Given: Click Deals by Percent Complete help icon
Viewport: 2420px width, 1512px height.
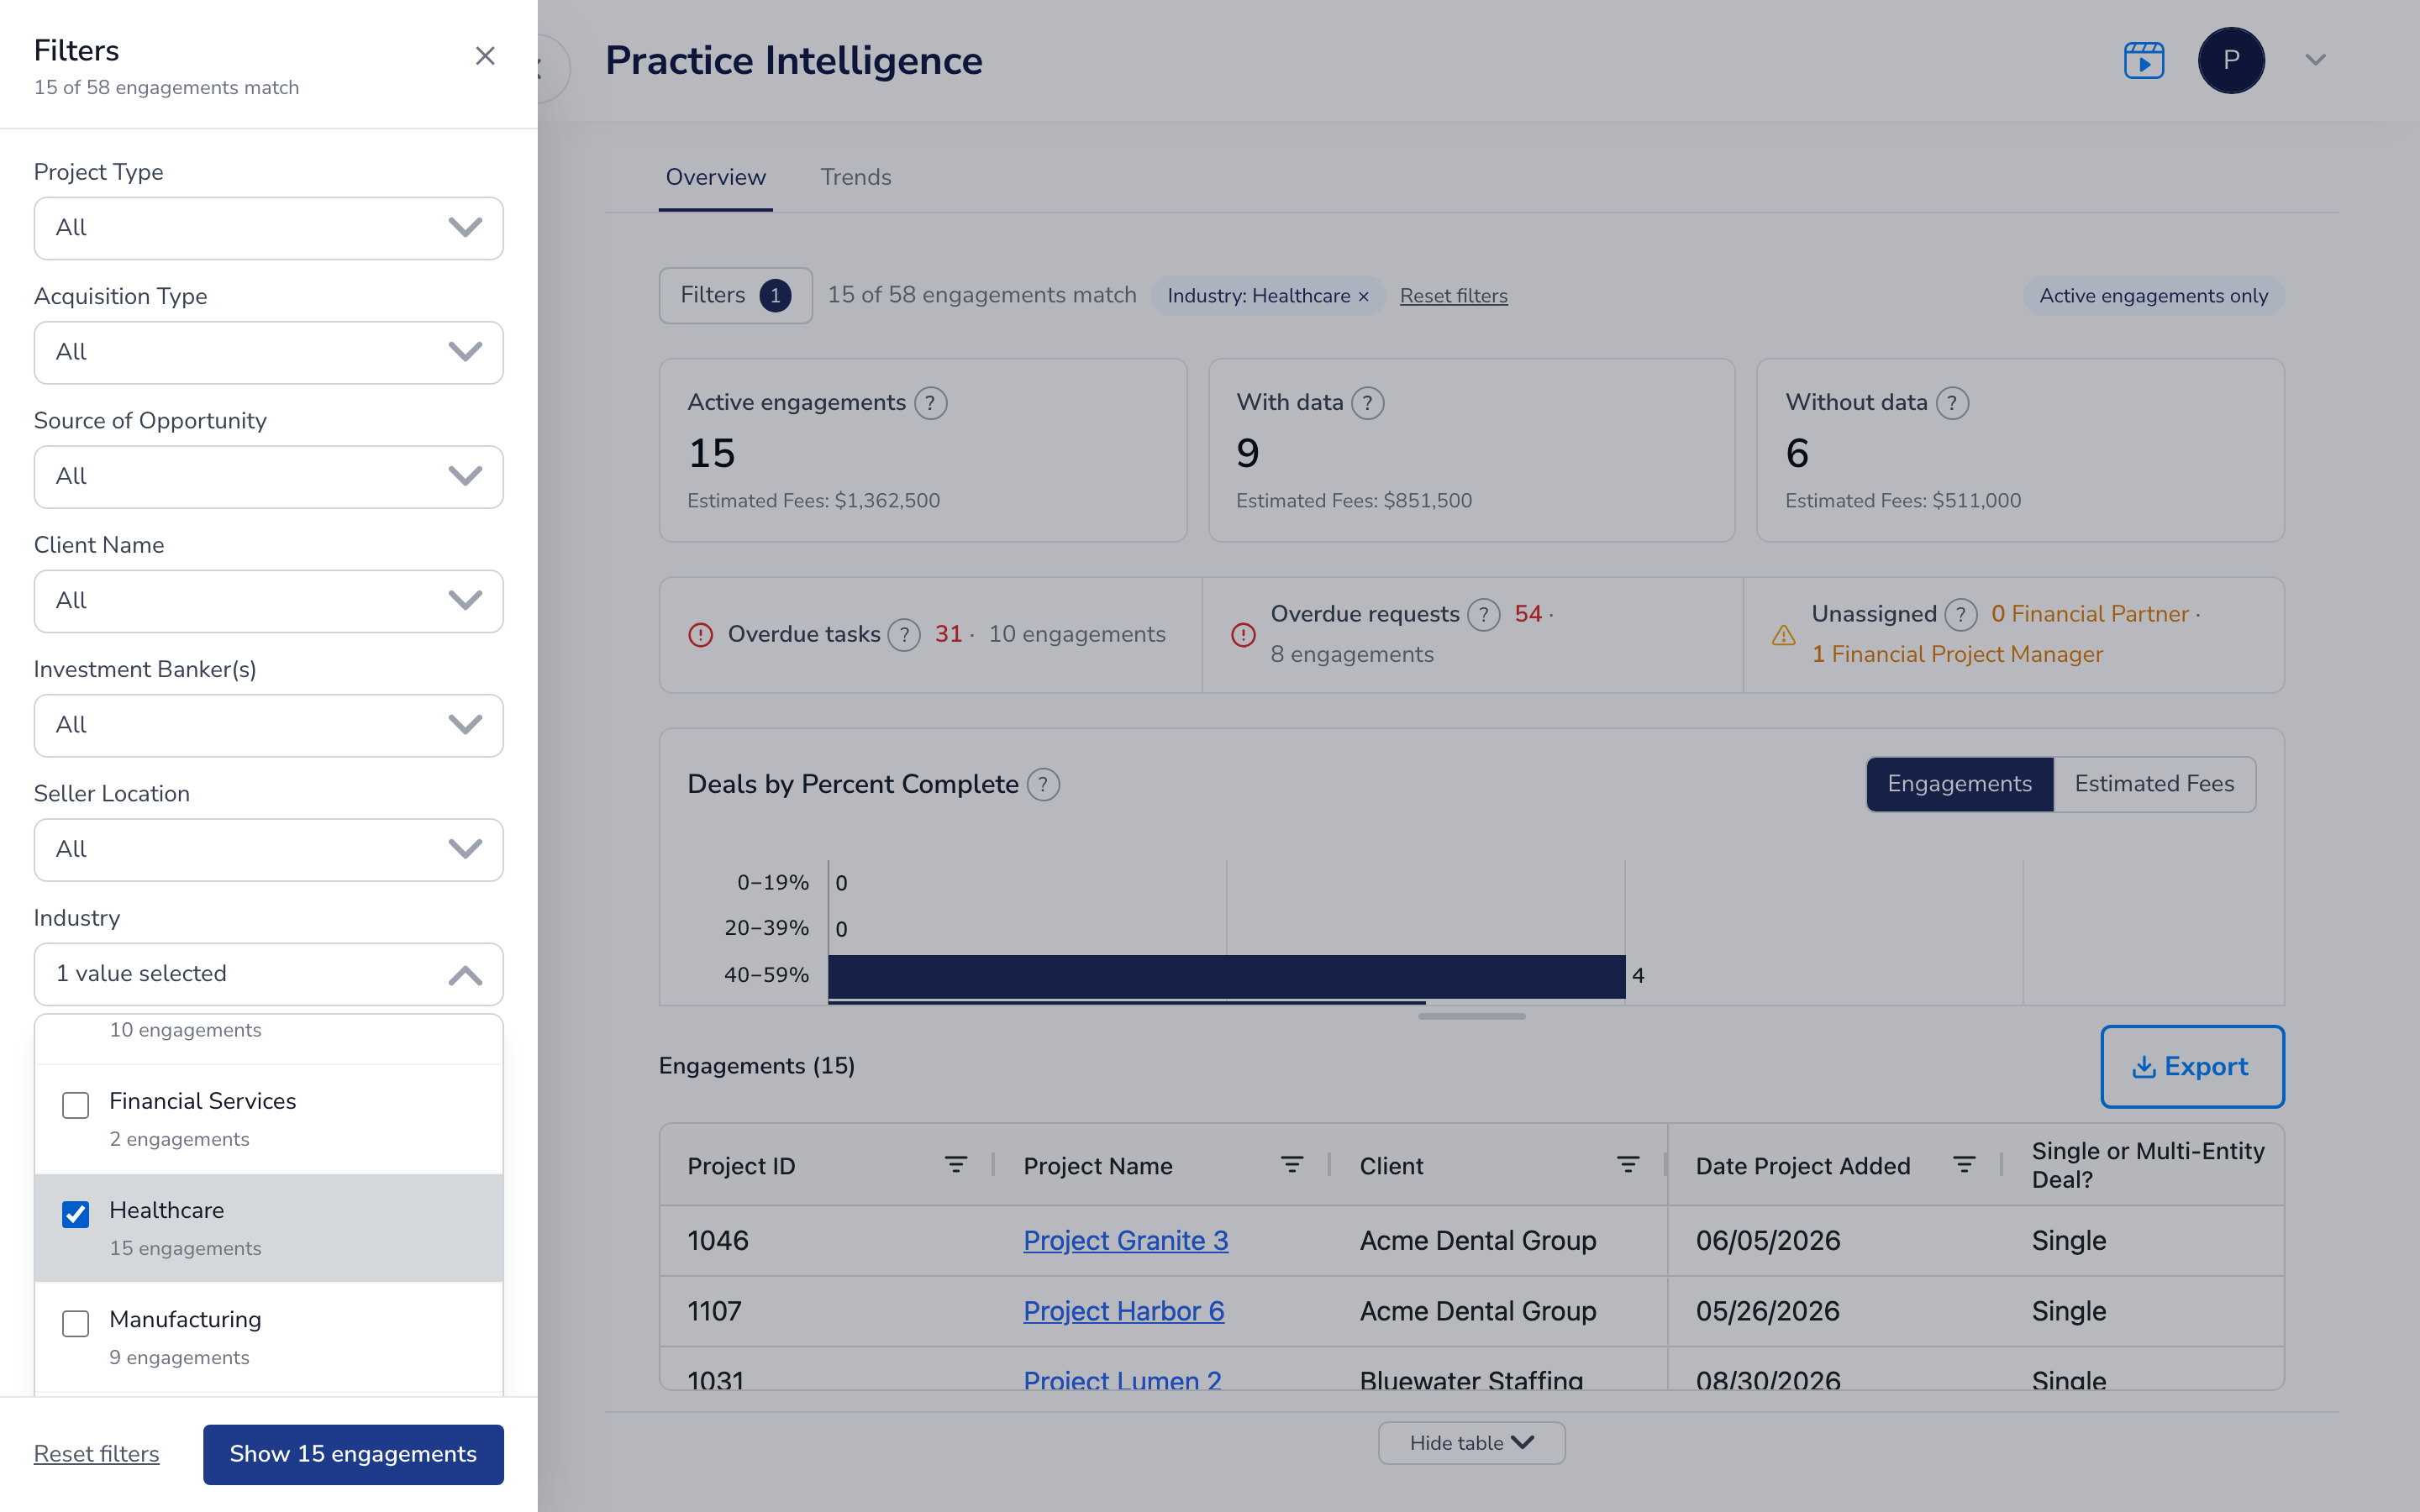Looking at the screenshot, I should (1043, 784).
